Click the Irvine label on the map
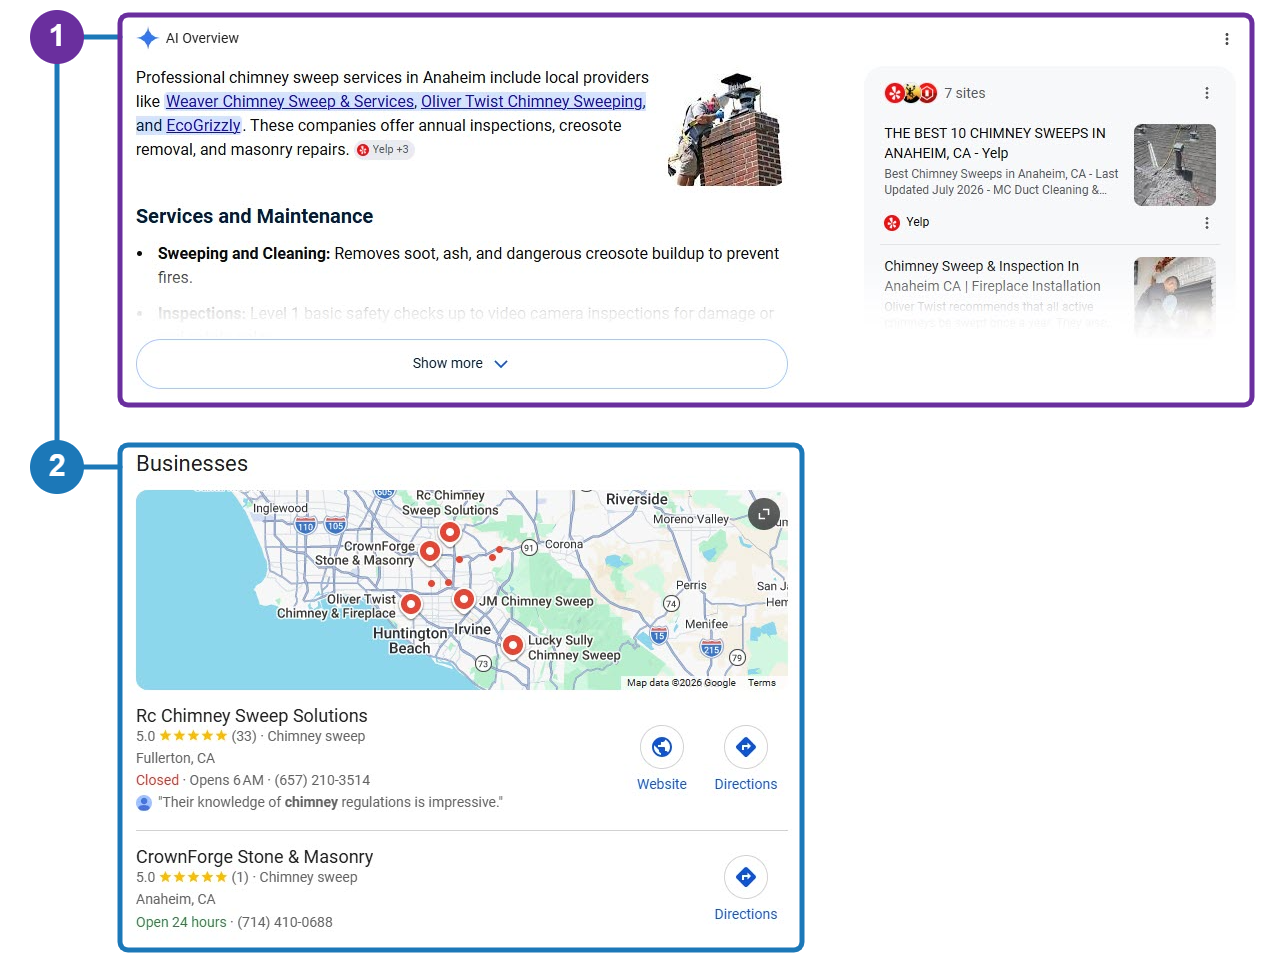Image resolution: width=1272 pixels, height=965 pixels. (x=473, y=630)
